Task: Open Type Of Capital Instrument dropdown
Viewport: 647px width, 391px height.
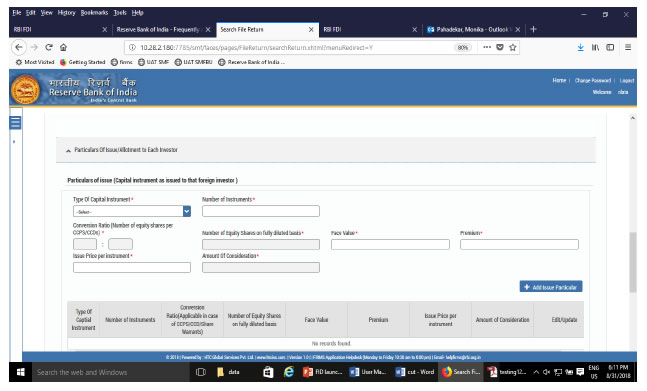Action: pyautogui.click(x=132, y=211)
